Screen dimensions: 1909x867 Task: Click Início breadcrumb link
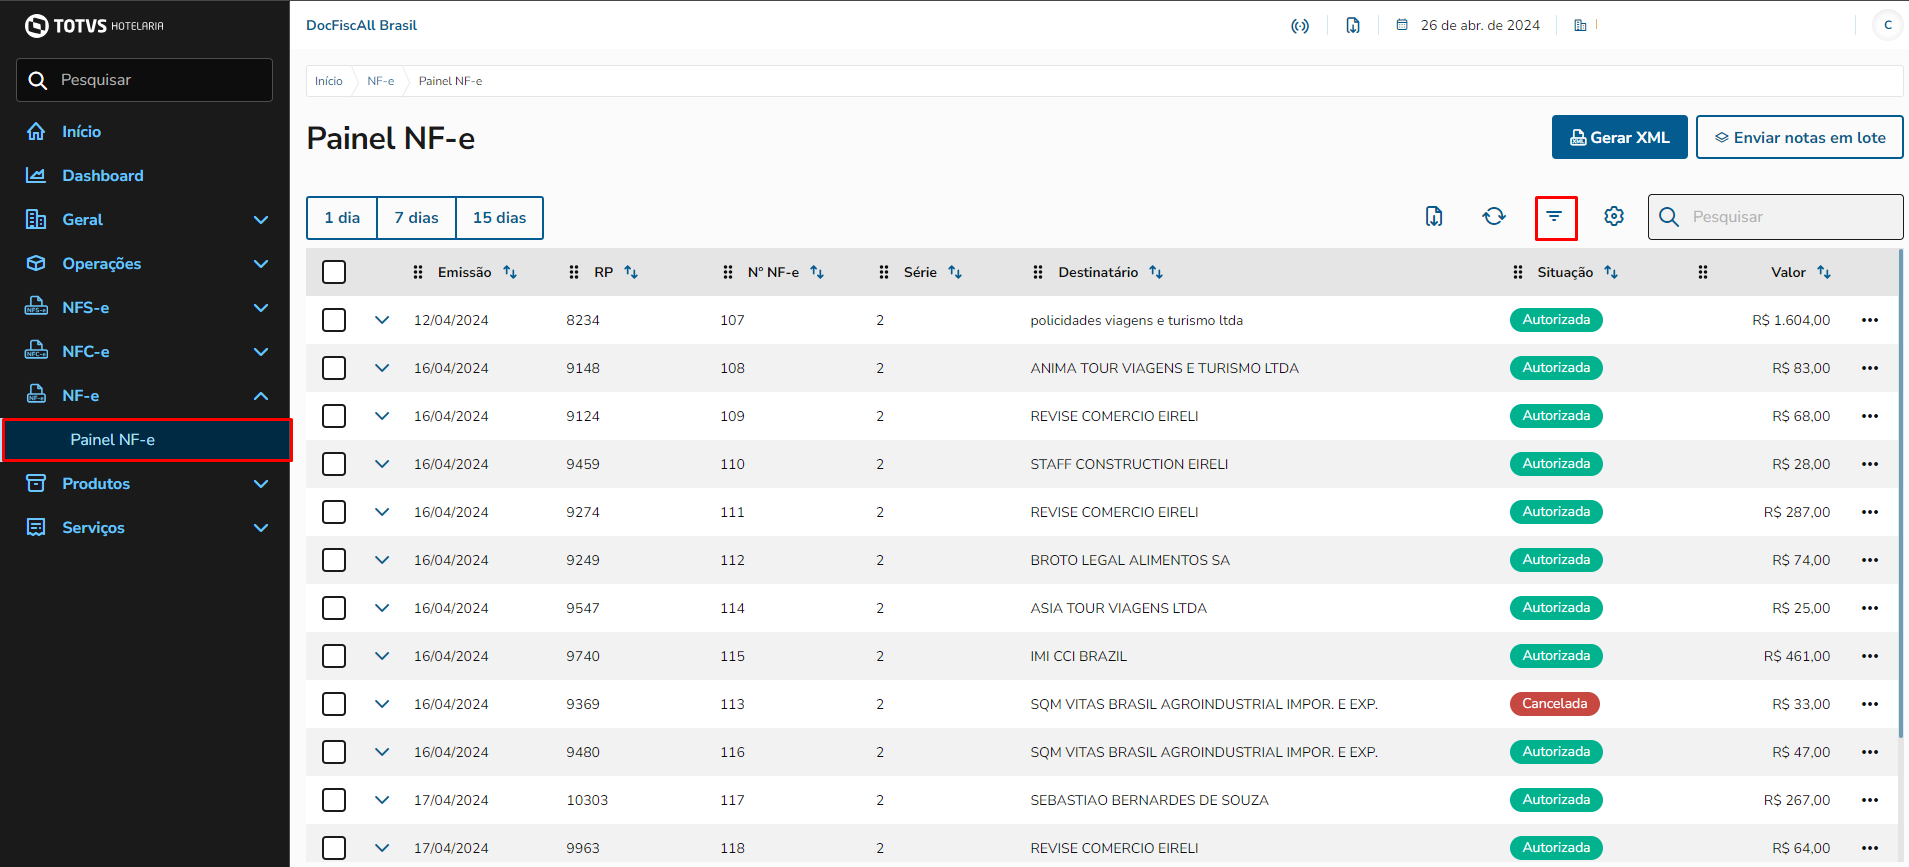329,81
